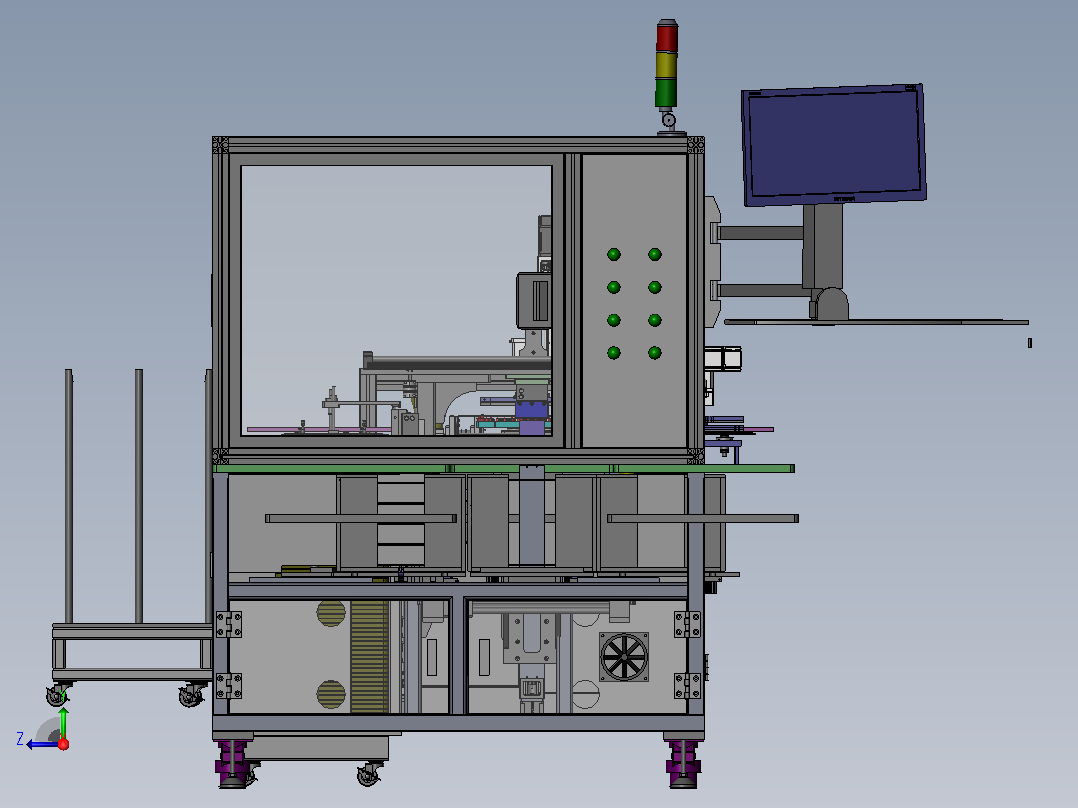Pick the dark blue monitor screen
Viewport: 1078px width, 808px height.
click(834, 144)
